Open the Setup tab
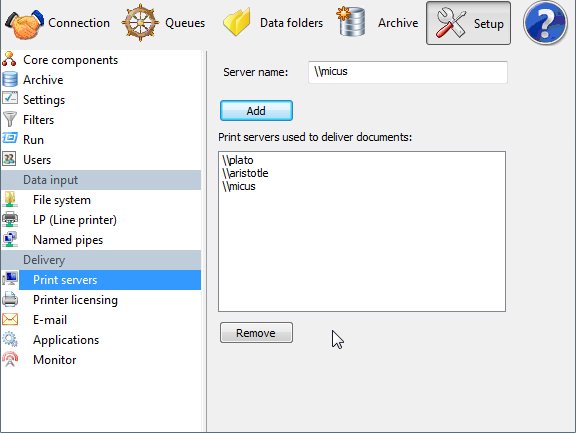This screenshot has height=433, width=576. [468, 23]
